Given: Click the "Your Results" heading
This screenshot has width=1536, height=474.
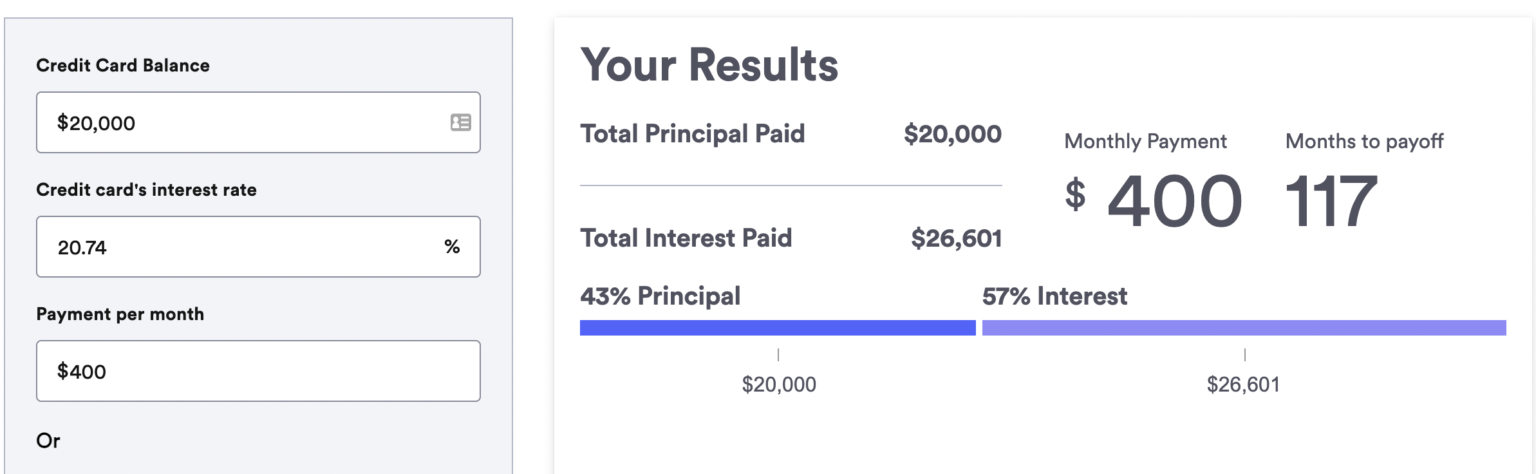Looking at the screenshot, I should (x=709, y=65).
